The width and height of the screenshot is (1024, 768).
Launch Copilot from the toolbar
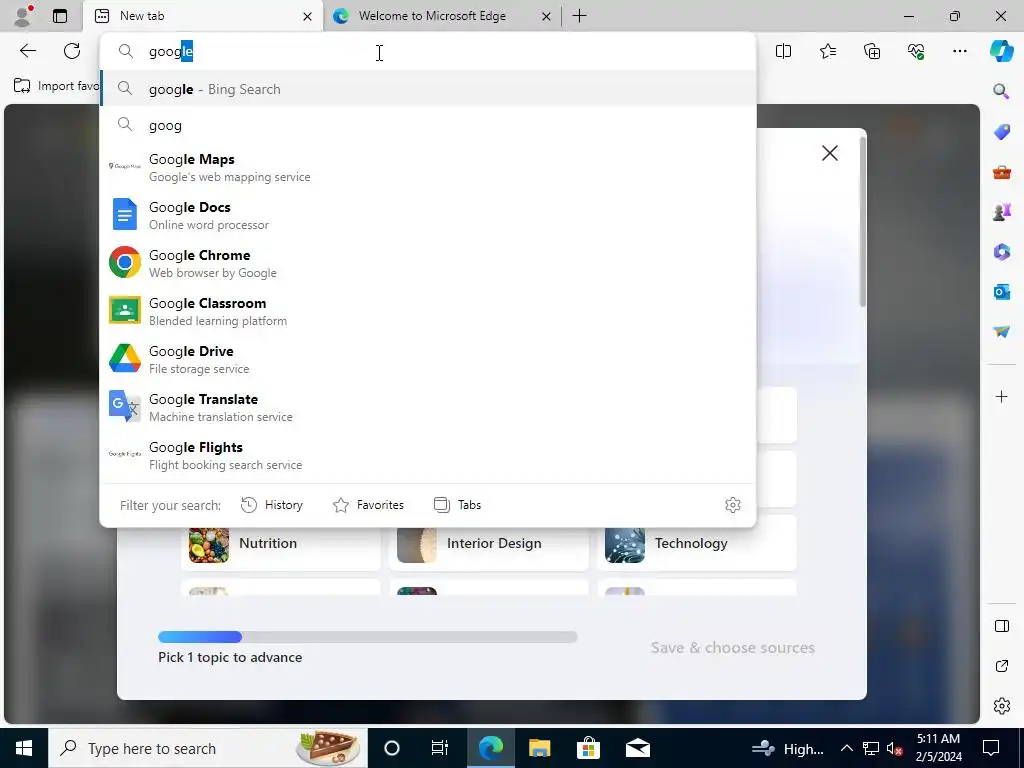point(1001,51)
